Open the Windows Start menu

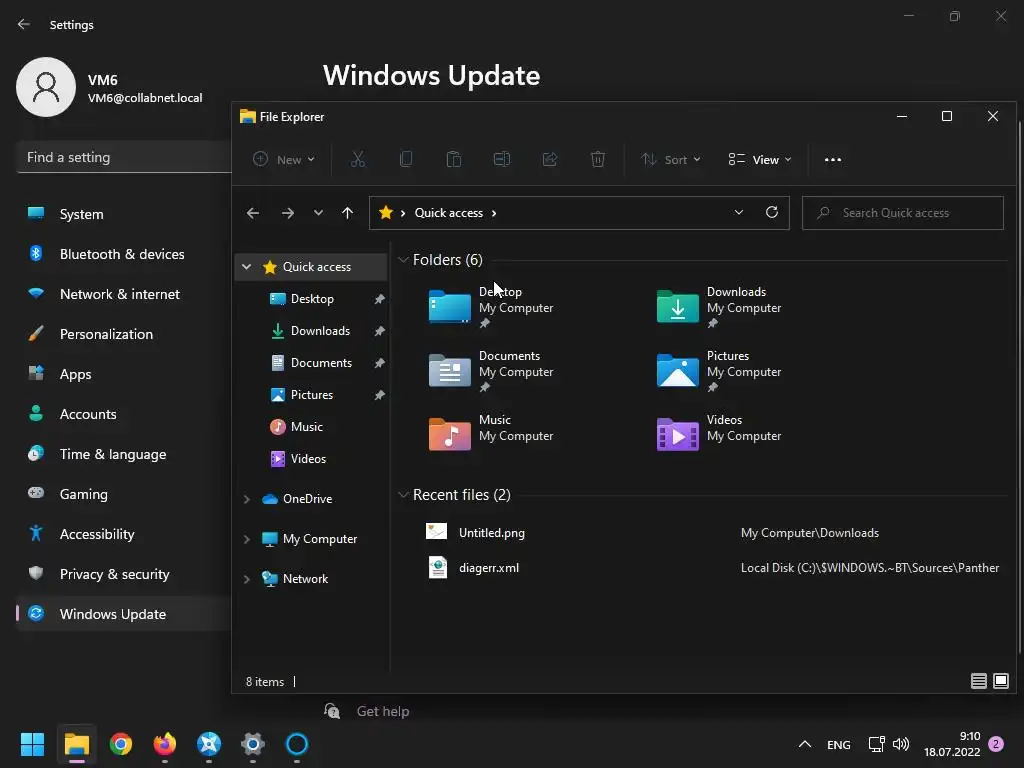(x=32, y=744)
